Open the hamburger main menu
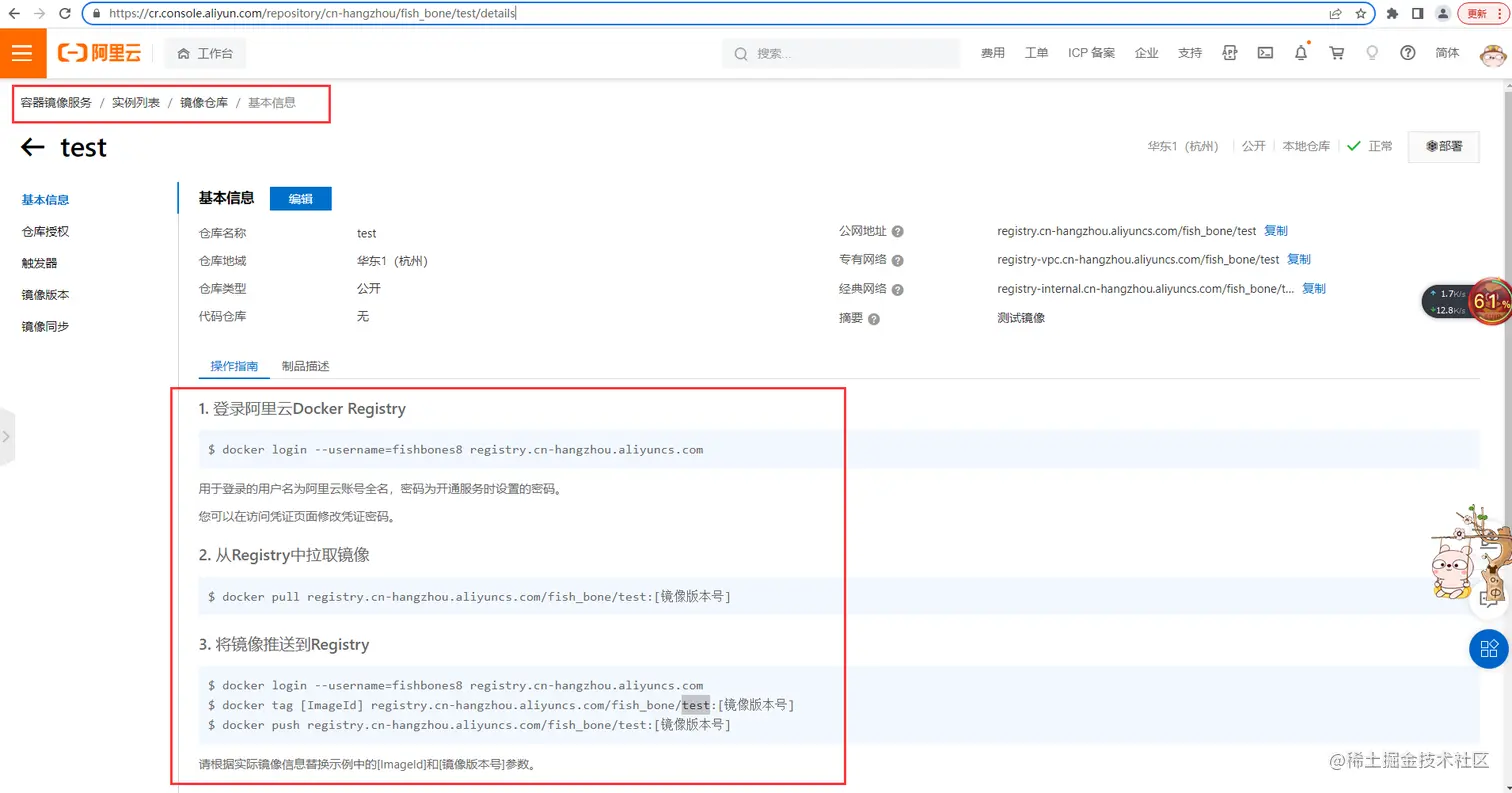 (x=23, y=53)
